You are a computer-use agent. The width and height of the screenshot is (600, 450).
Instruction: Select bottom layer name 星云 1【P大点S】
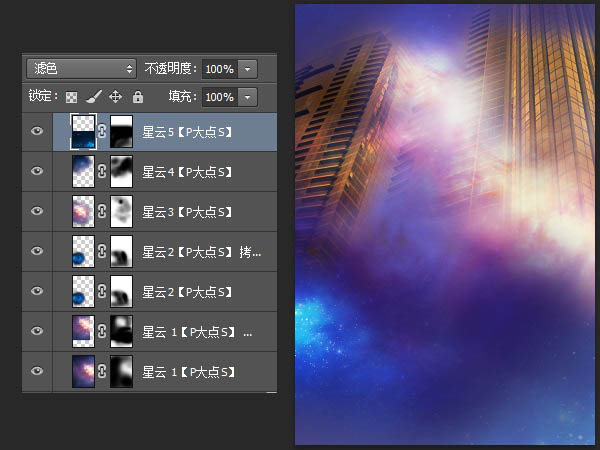(x=189, y=372)
